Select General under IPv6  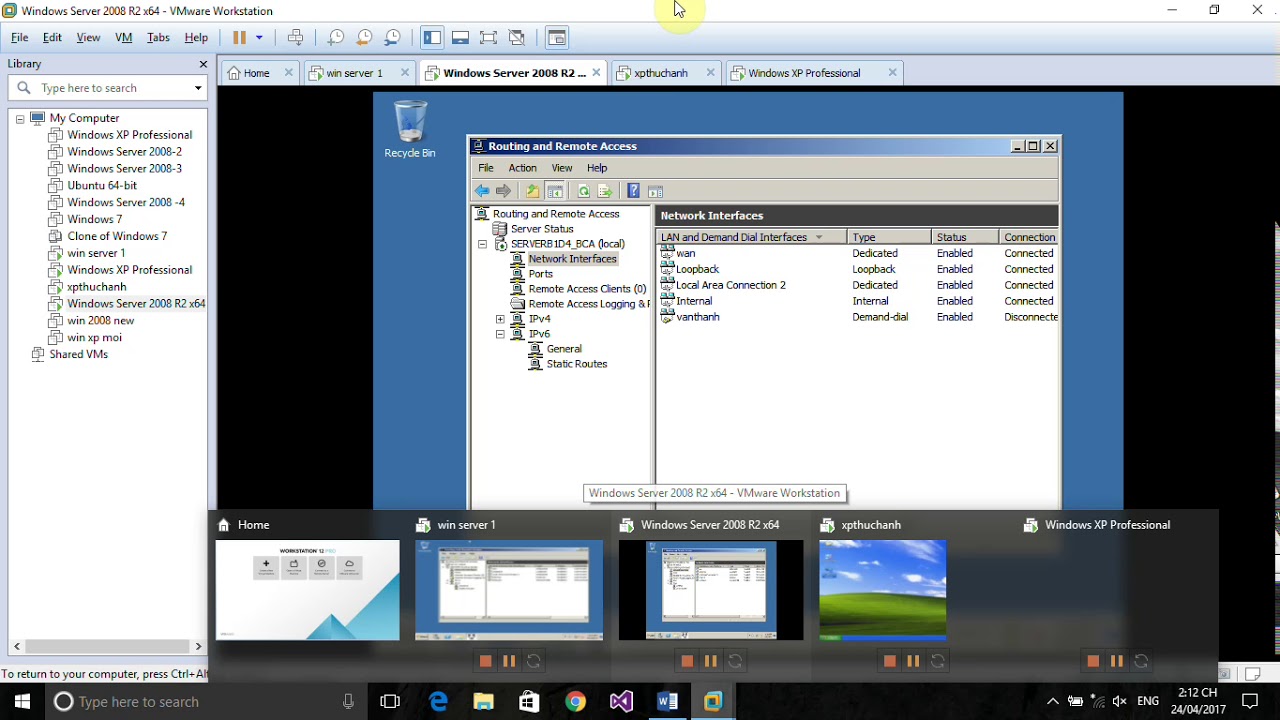564,349
